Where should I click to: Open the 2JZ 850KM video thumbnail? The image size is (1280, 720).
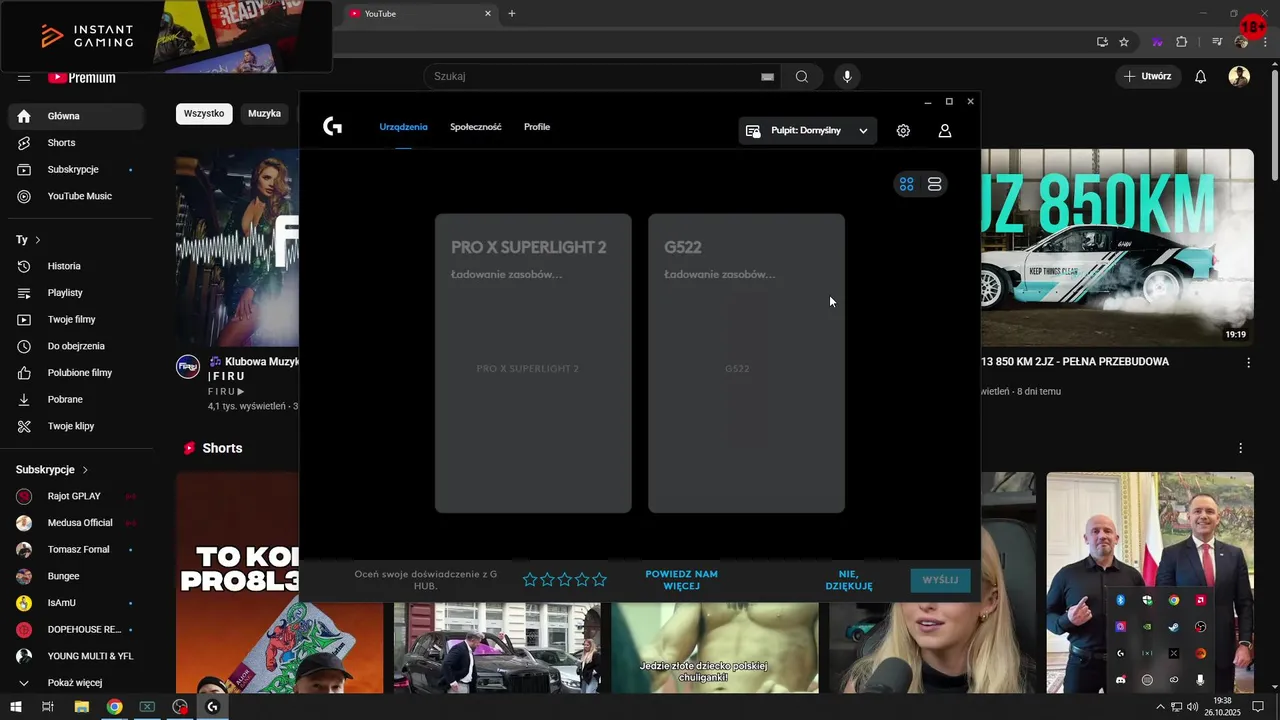tap(1117, 247)
